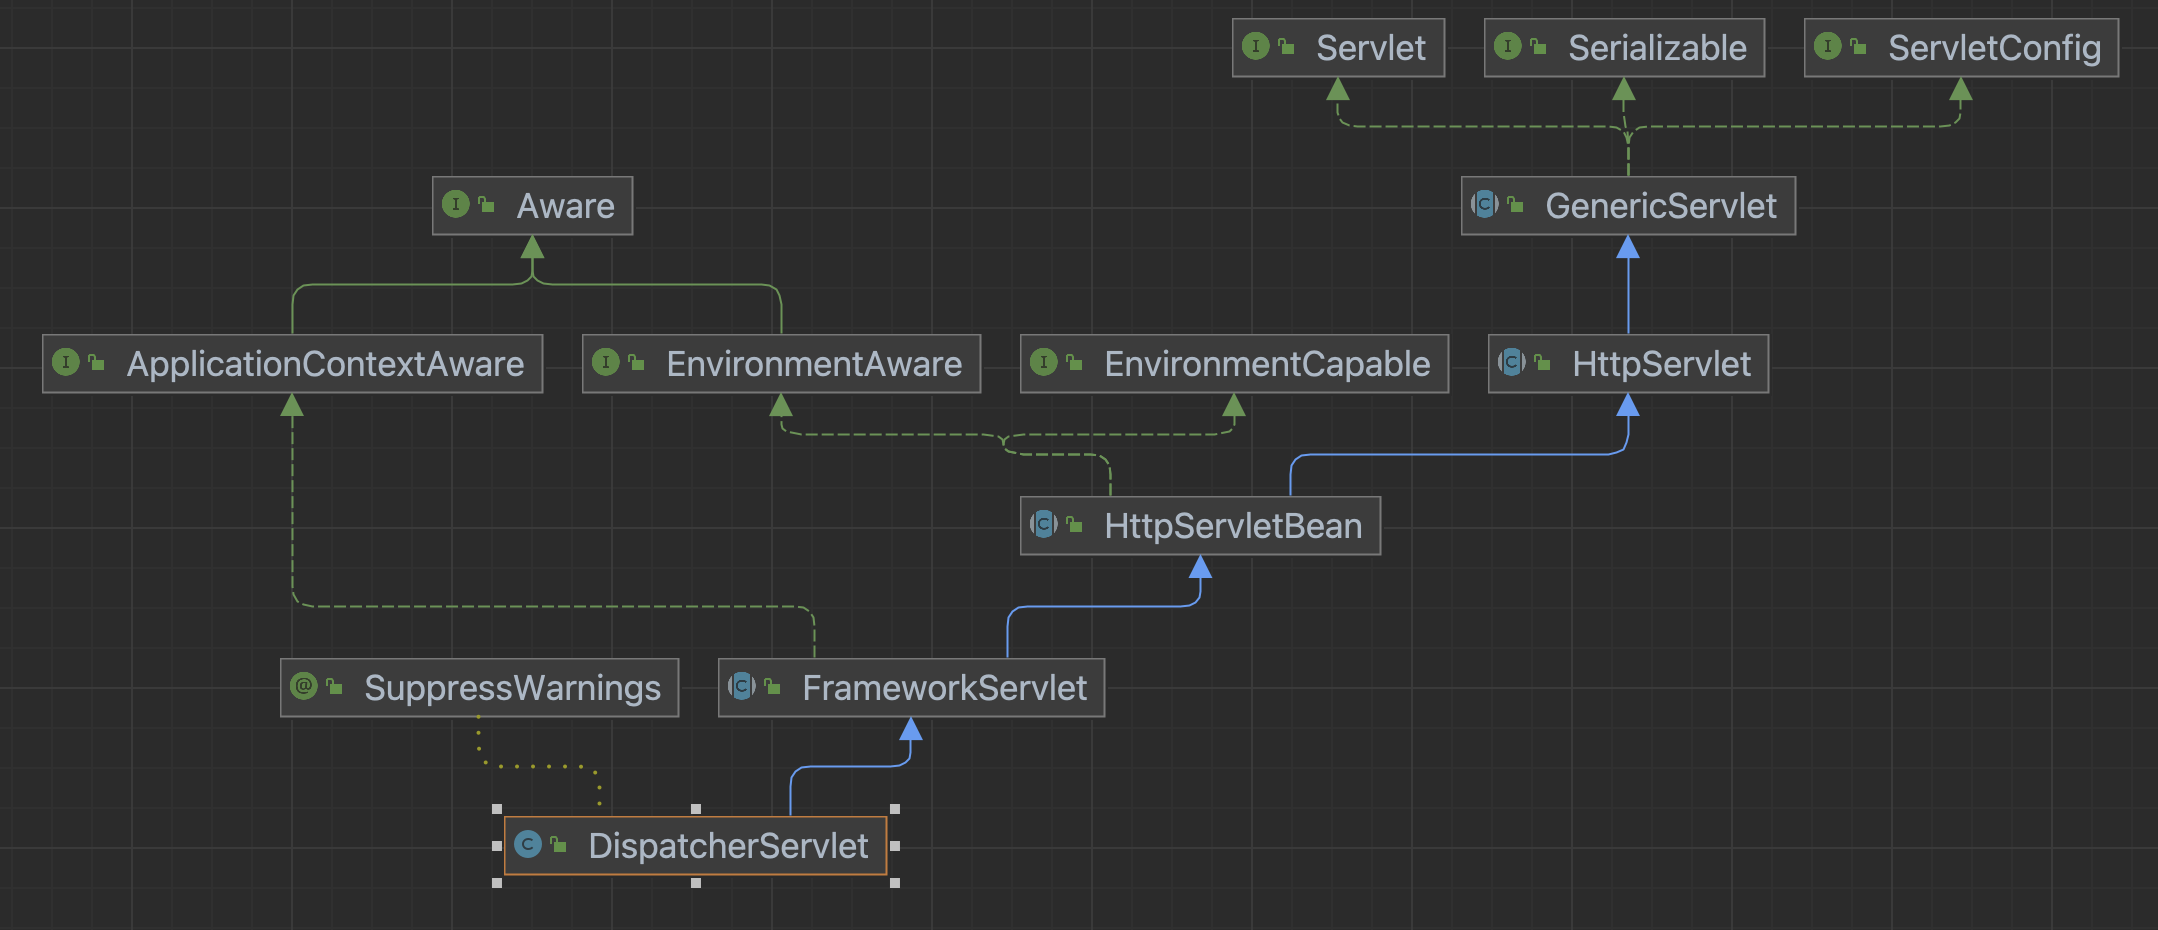Image resolution: width=2158 pixels, height=930 pixels.
Task: Click the public lock icon on HttpServletBean
Action: (x=1074, y=524)
